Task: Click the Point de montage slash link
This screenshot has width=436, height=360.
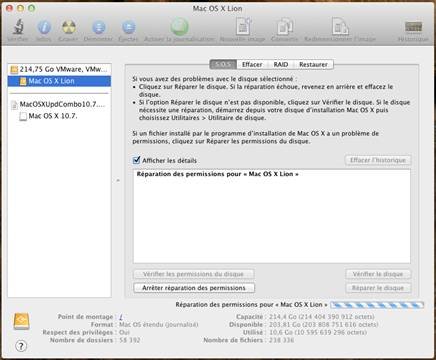Action: coord(121,317)
